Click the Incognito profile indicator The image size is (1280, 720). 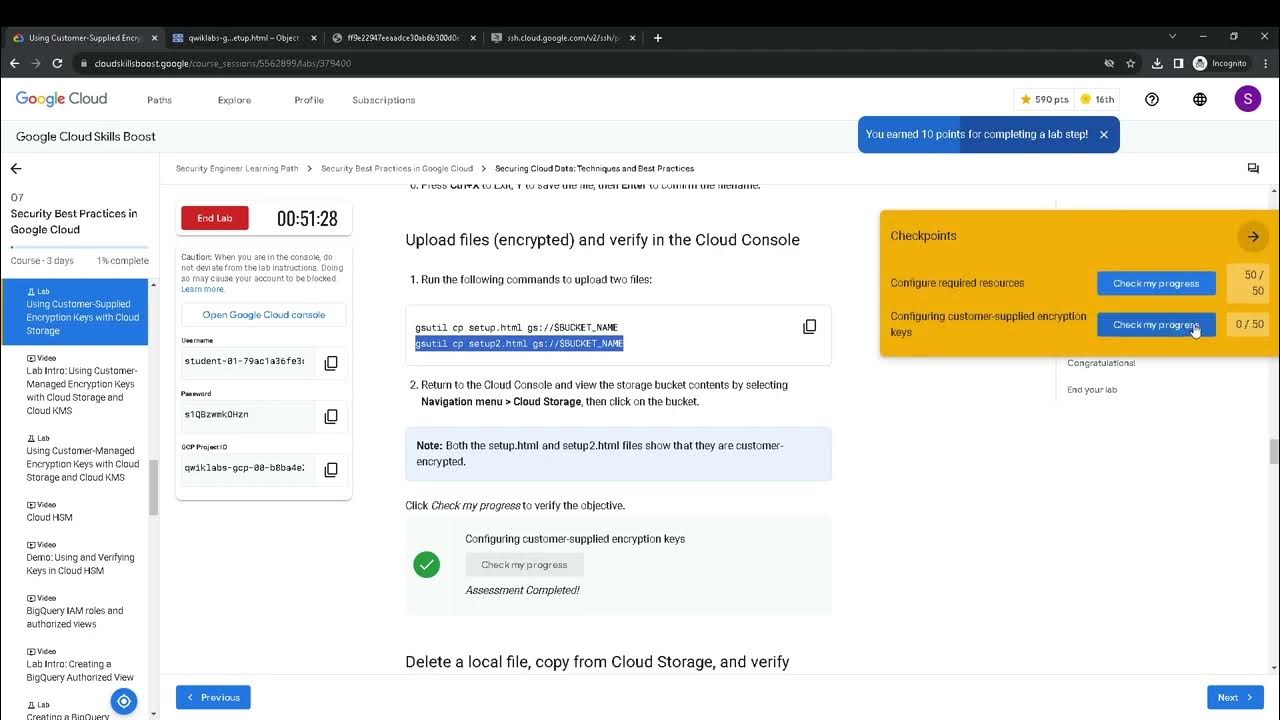(x=1220, y=63)
